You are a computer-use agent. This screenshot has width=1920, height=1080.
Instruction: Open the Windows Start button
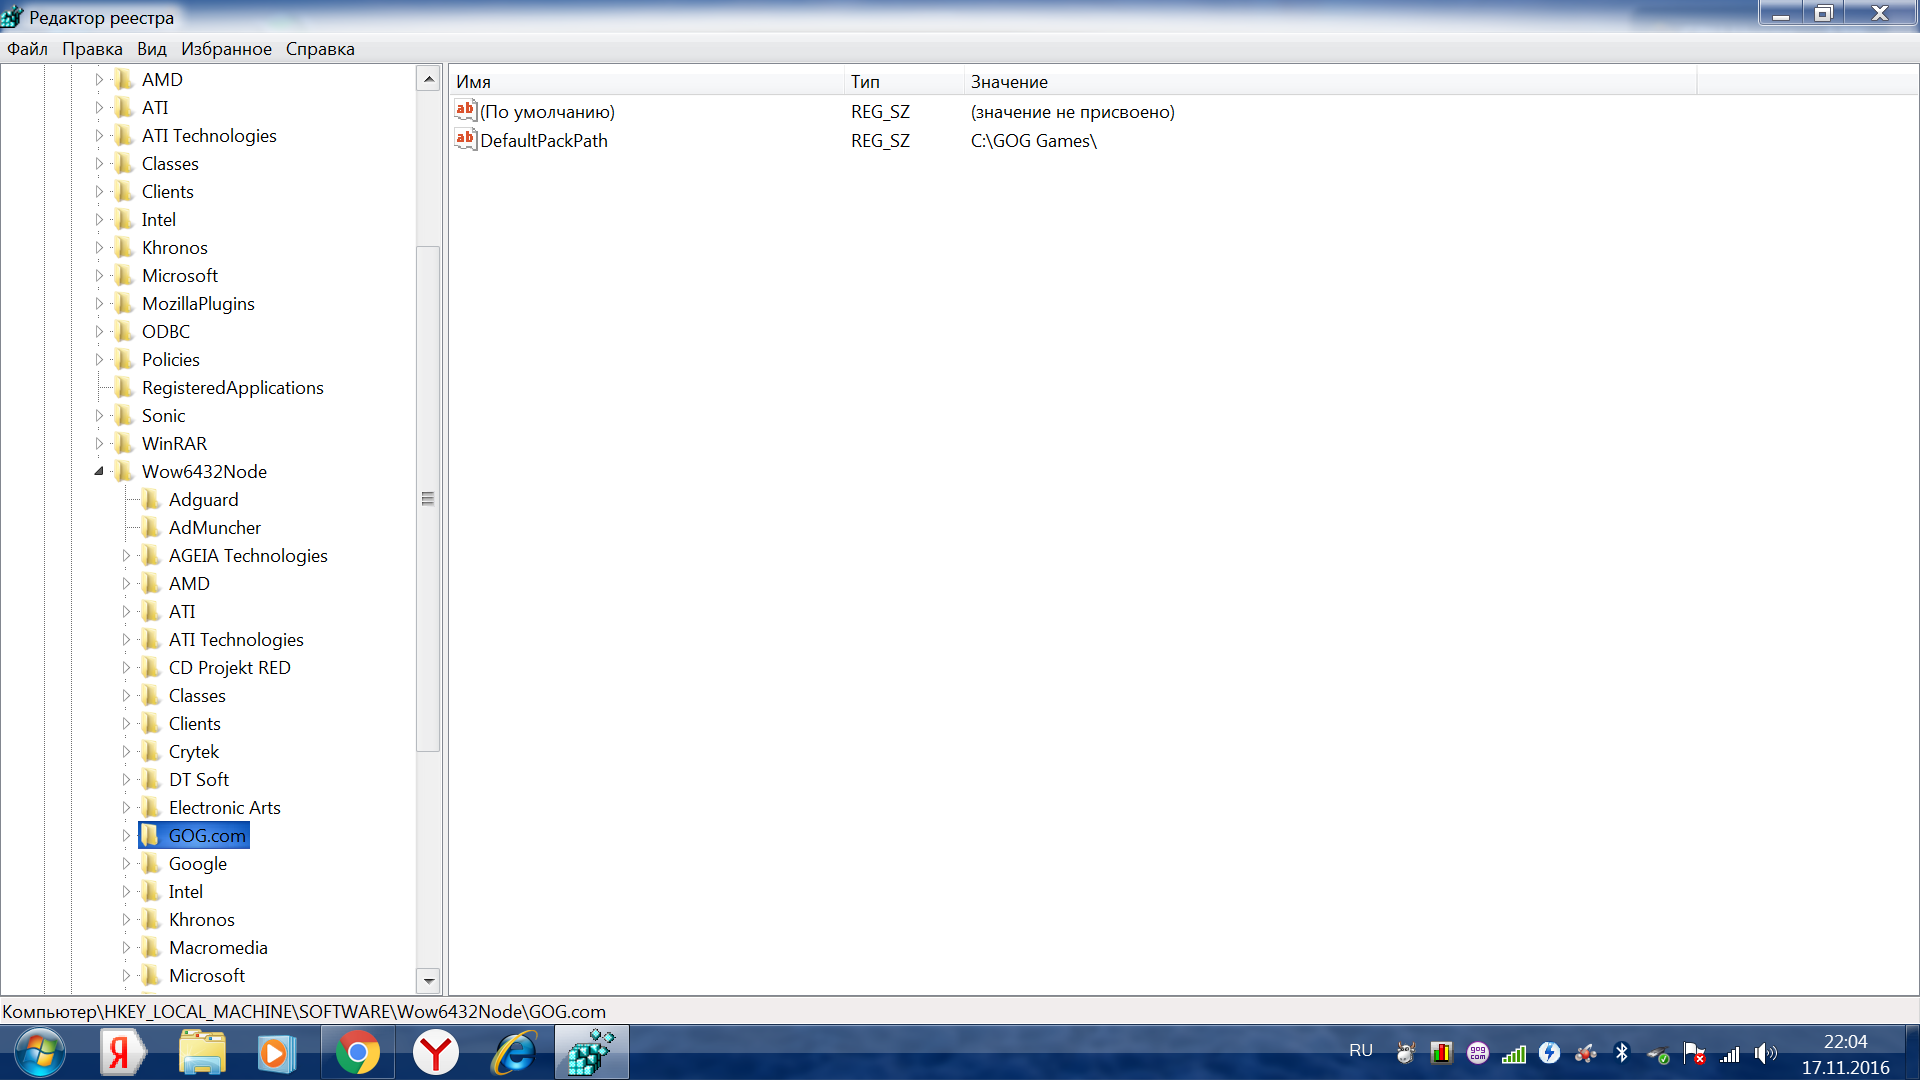pyautogui.click(x=40, y=1053)
